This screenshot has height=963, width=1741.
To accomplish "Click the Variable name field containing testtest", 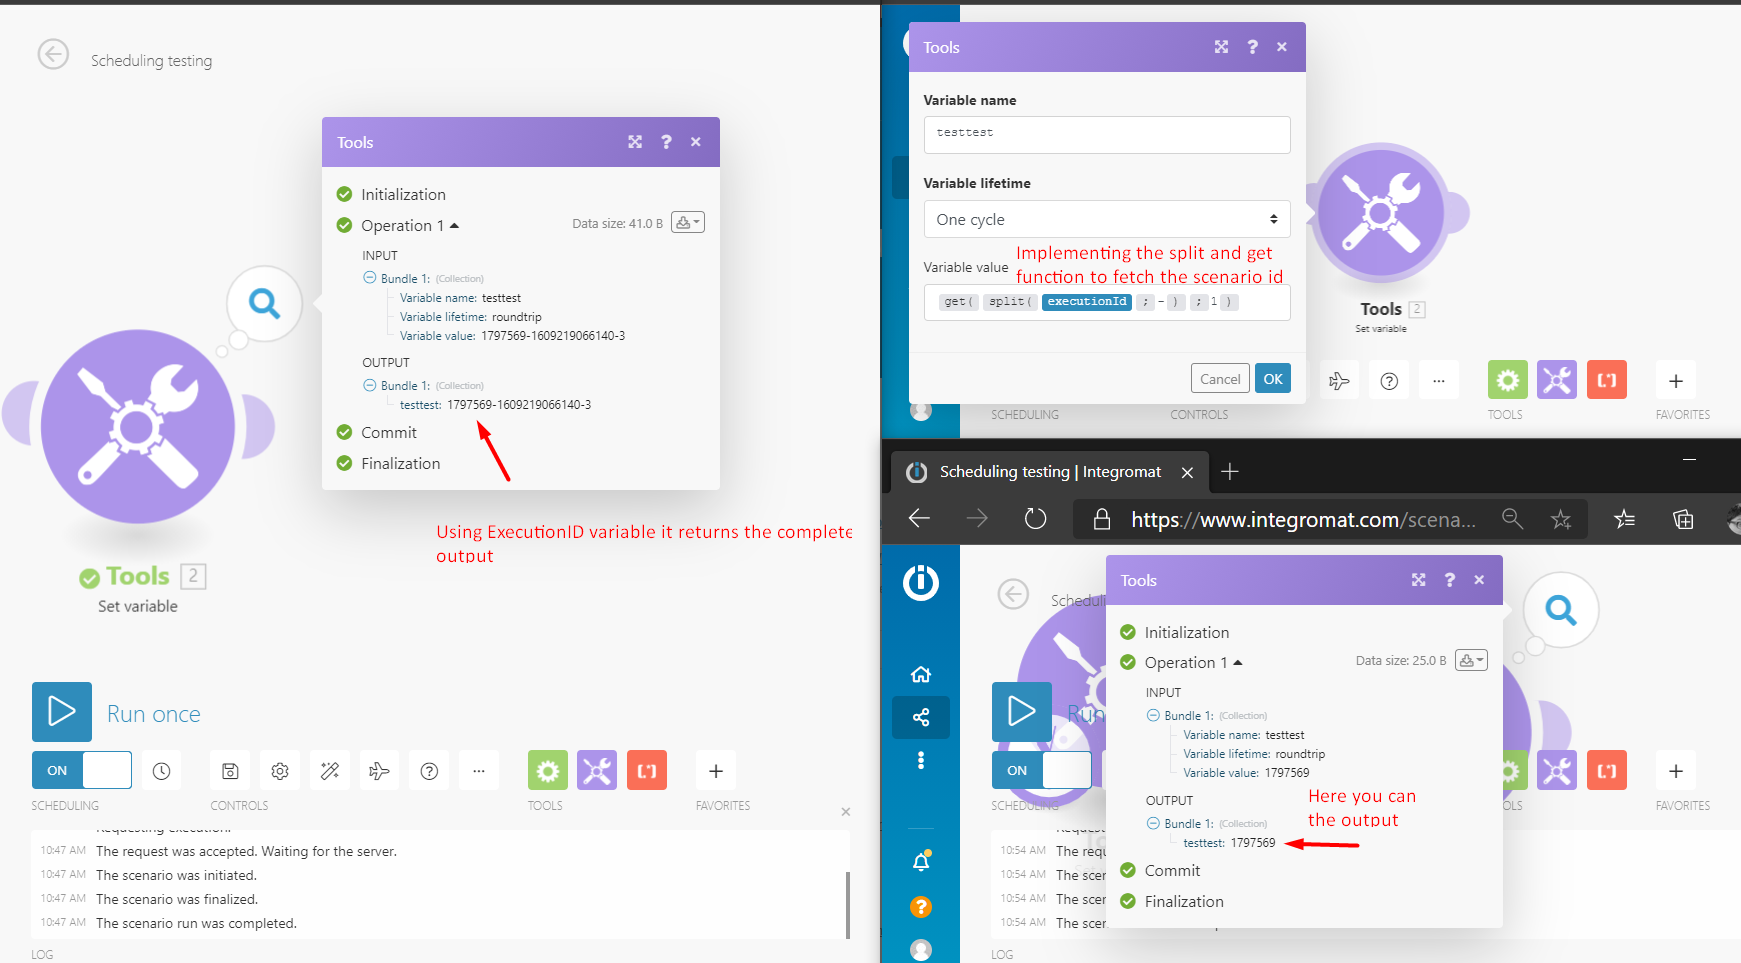I will [x=1107, y=135].
